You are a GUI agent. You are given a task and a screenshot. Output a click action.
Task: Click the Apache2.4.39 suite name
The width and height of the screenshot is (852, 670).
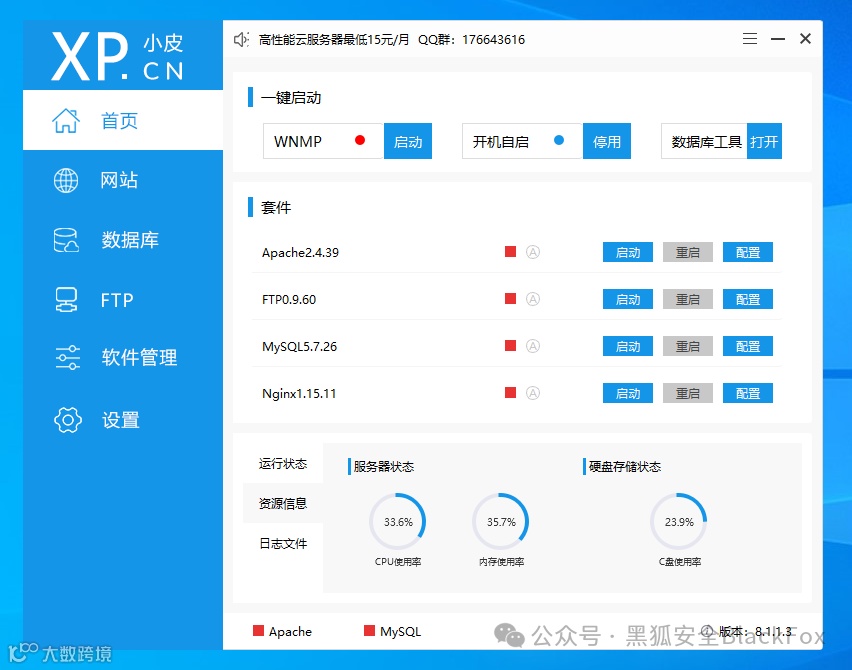300,253
